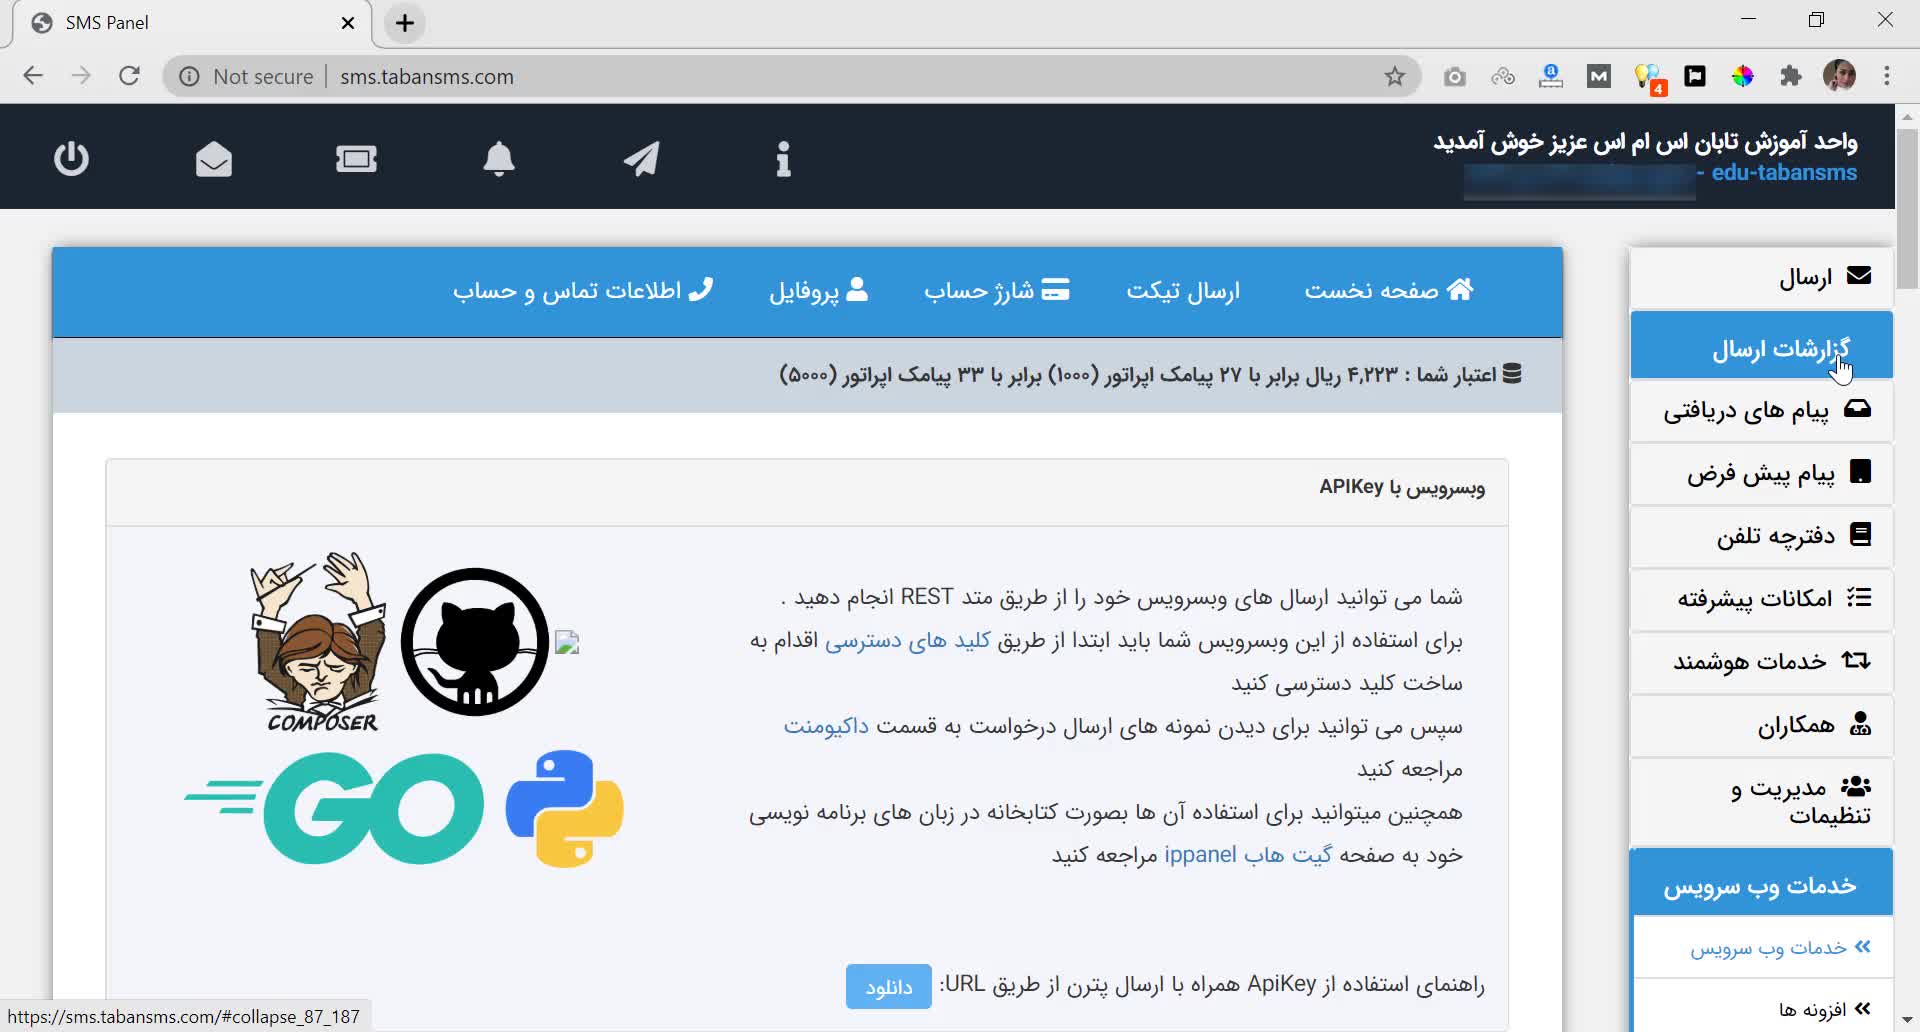1920x1032 pixels.
Task: Open صفحه نخست home tab
Action: click(1388, 291)
